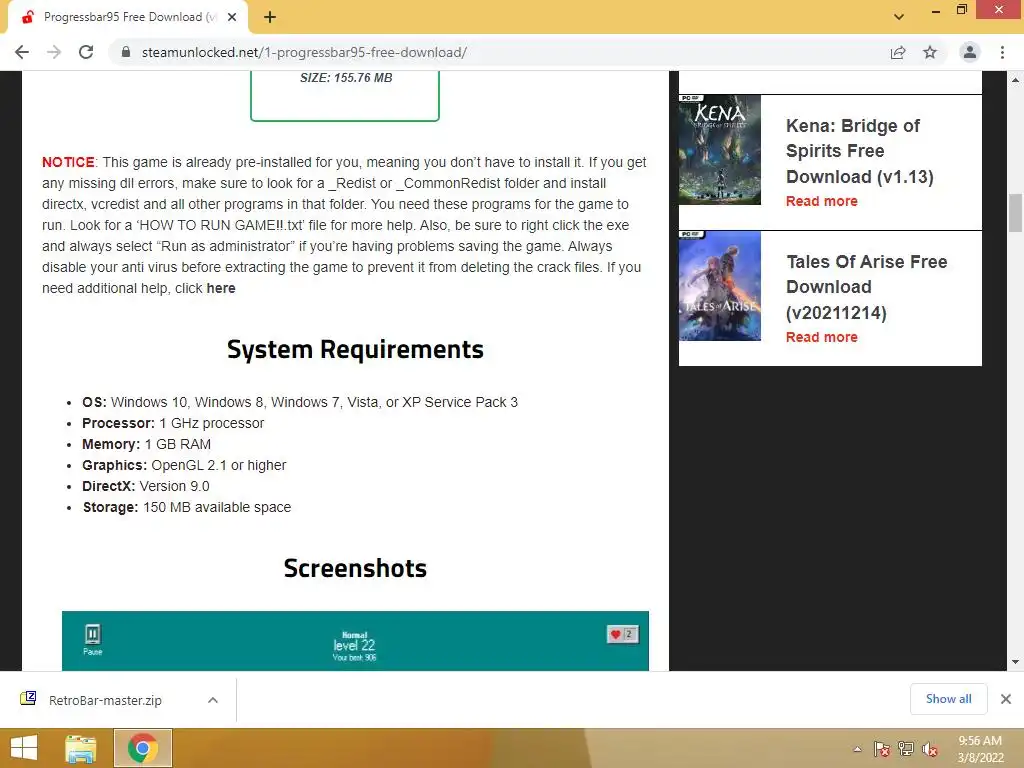Click Chrome icon in taskbar
This screenshot has width=1024, height=768.
pos(143,748)
